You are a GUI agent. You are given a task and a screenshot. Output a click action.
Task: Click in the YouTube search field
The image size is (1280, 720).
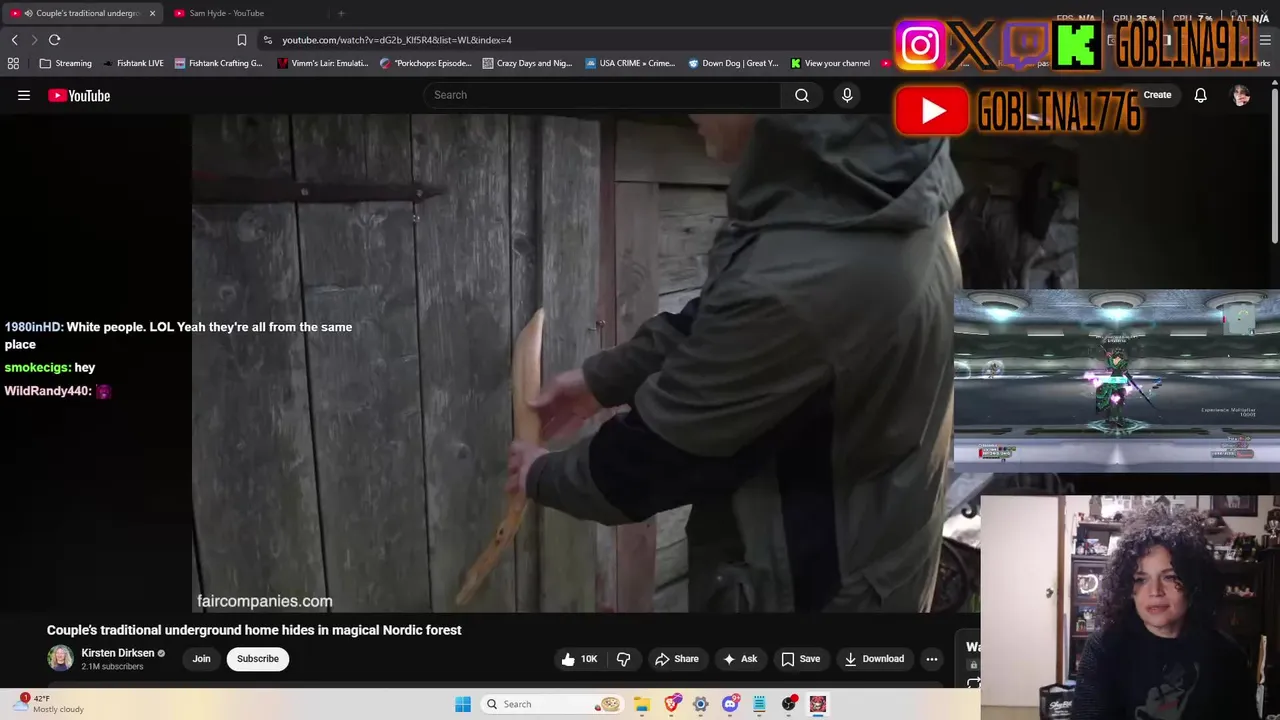click(x=603, y=95)
